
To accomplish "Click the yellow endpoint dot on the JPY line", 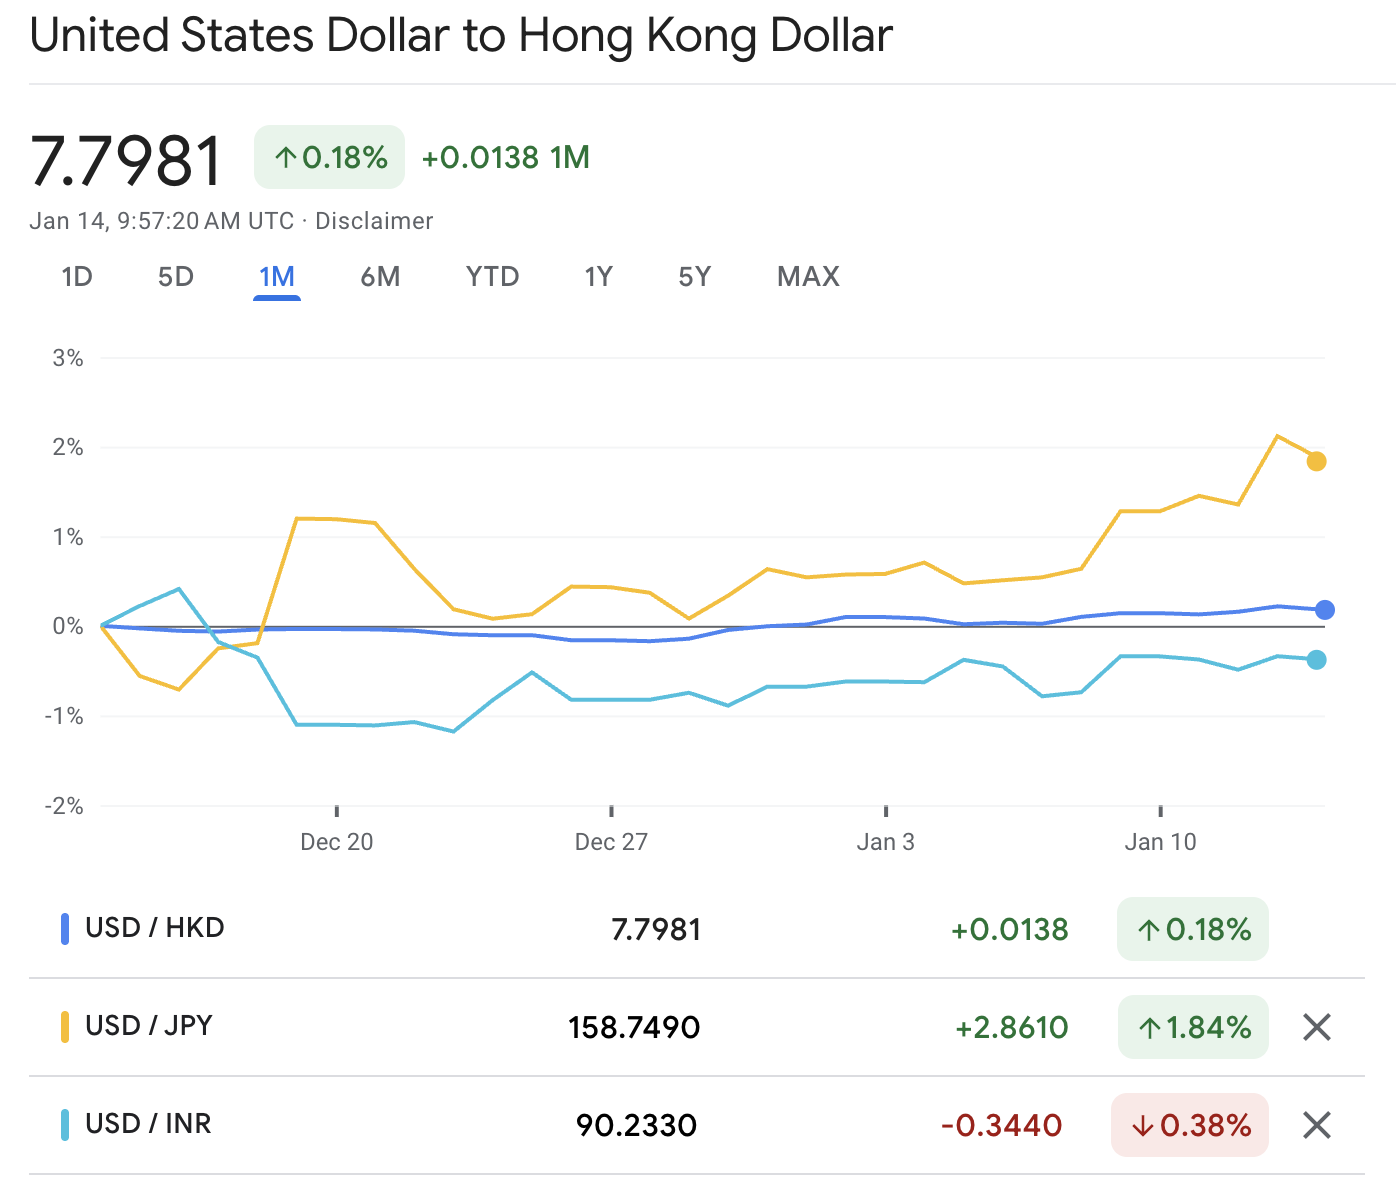I will coord(1316,460).
